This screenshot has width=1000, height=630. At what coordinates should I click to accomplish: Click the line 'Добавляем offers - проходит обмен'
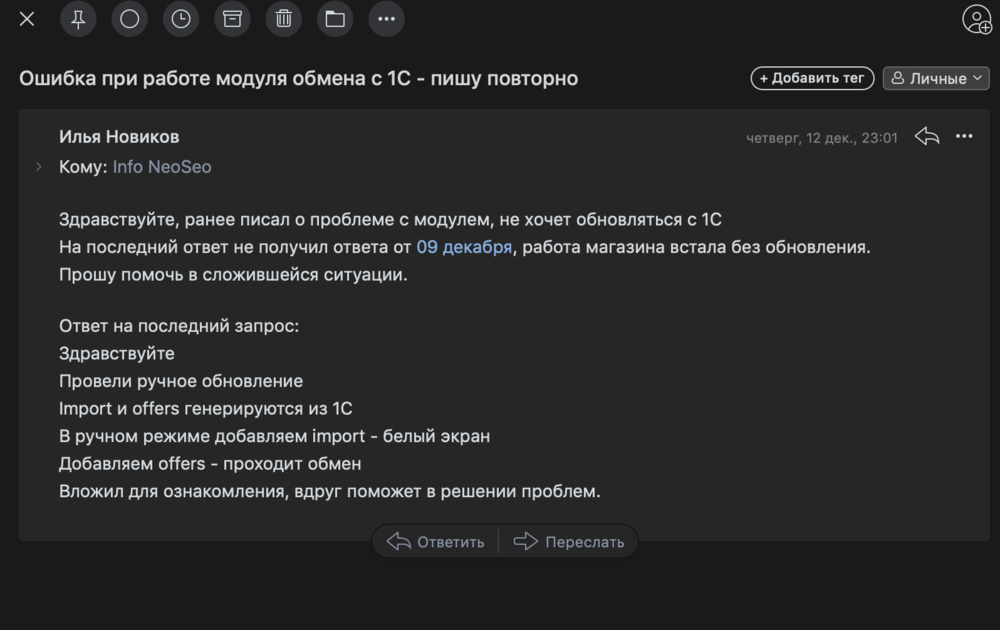(x=210, y=464)
